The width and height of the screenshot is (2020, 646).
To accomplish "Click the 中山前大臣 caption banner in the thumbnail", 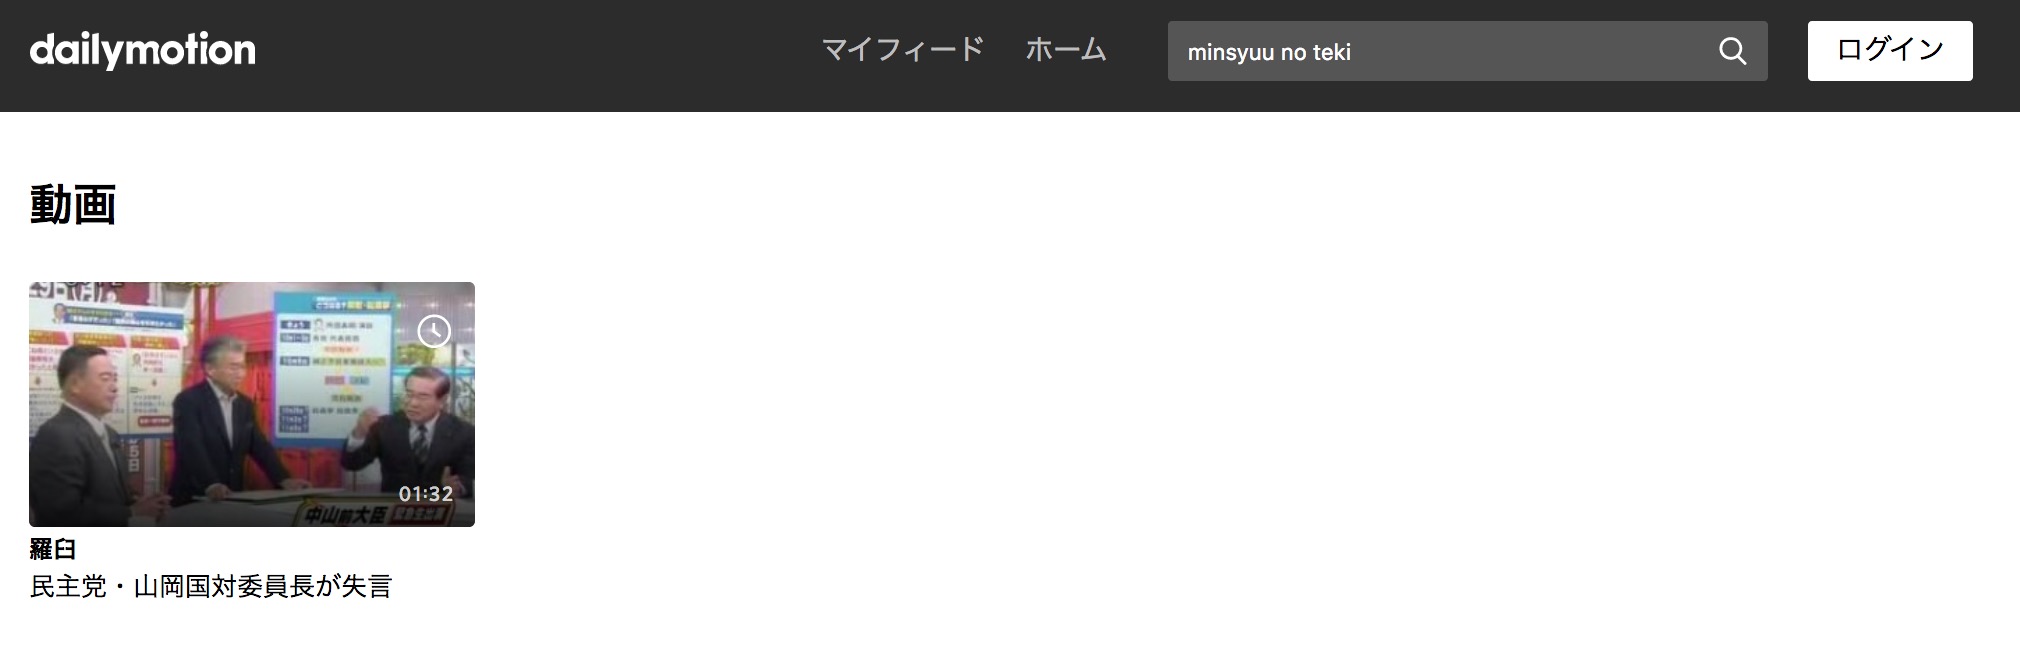I will [x=375, y=515].
